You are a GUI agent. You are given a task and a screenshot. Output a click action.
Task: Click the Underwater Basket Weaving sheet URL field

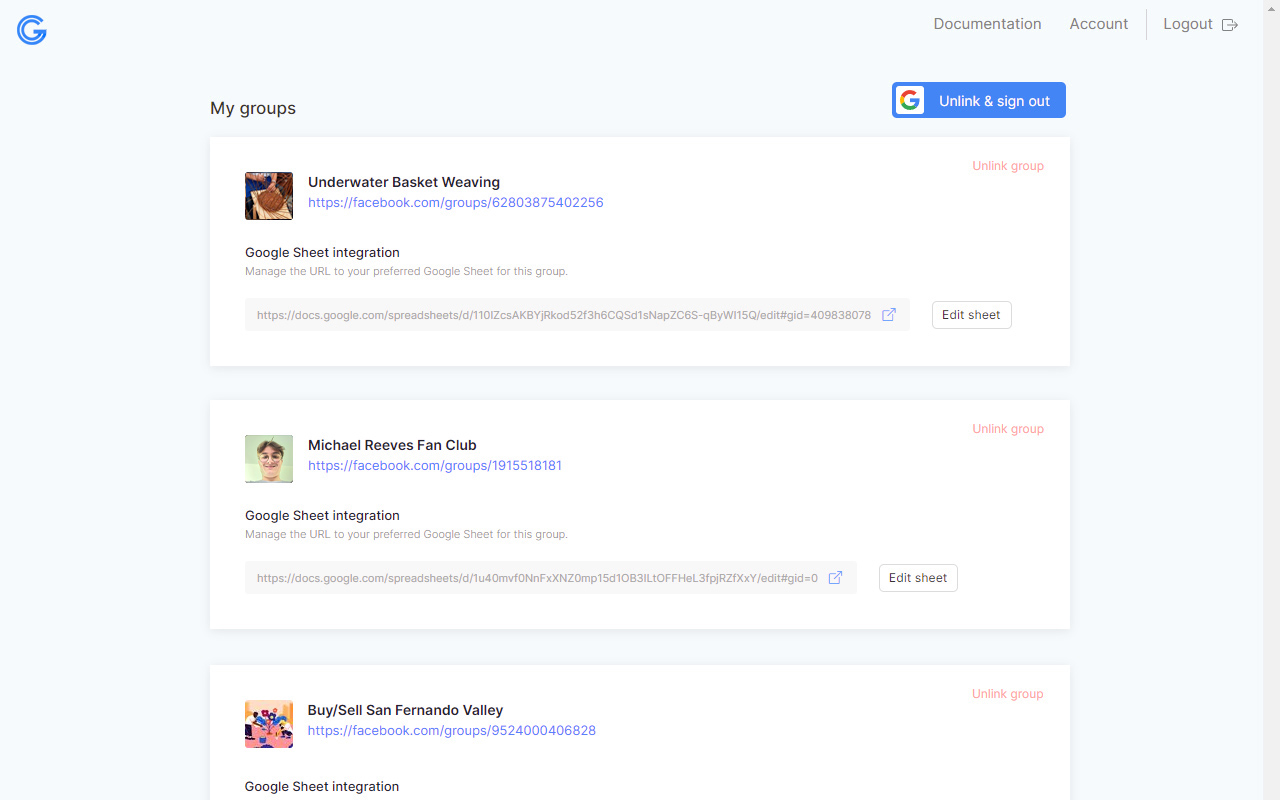coord(577,315)
